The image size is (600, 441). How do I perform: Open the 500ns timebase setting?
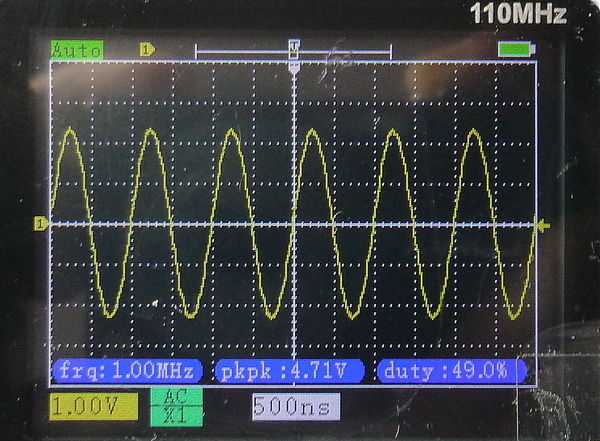294,407
